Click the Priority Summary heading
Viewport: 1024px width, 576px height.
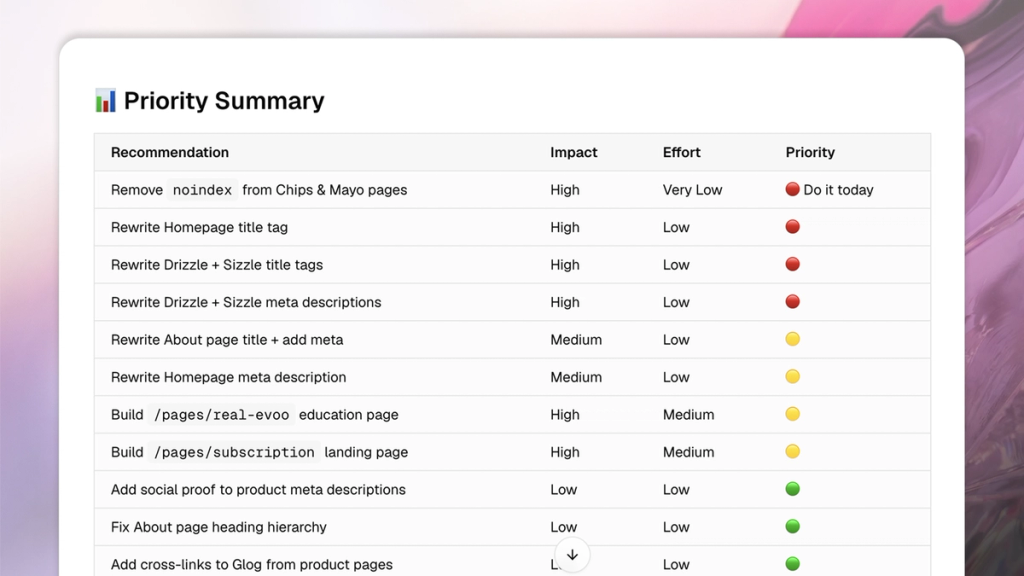[224, 101]
